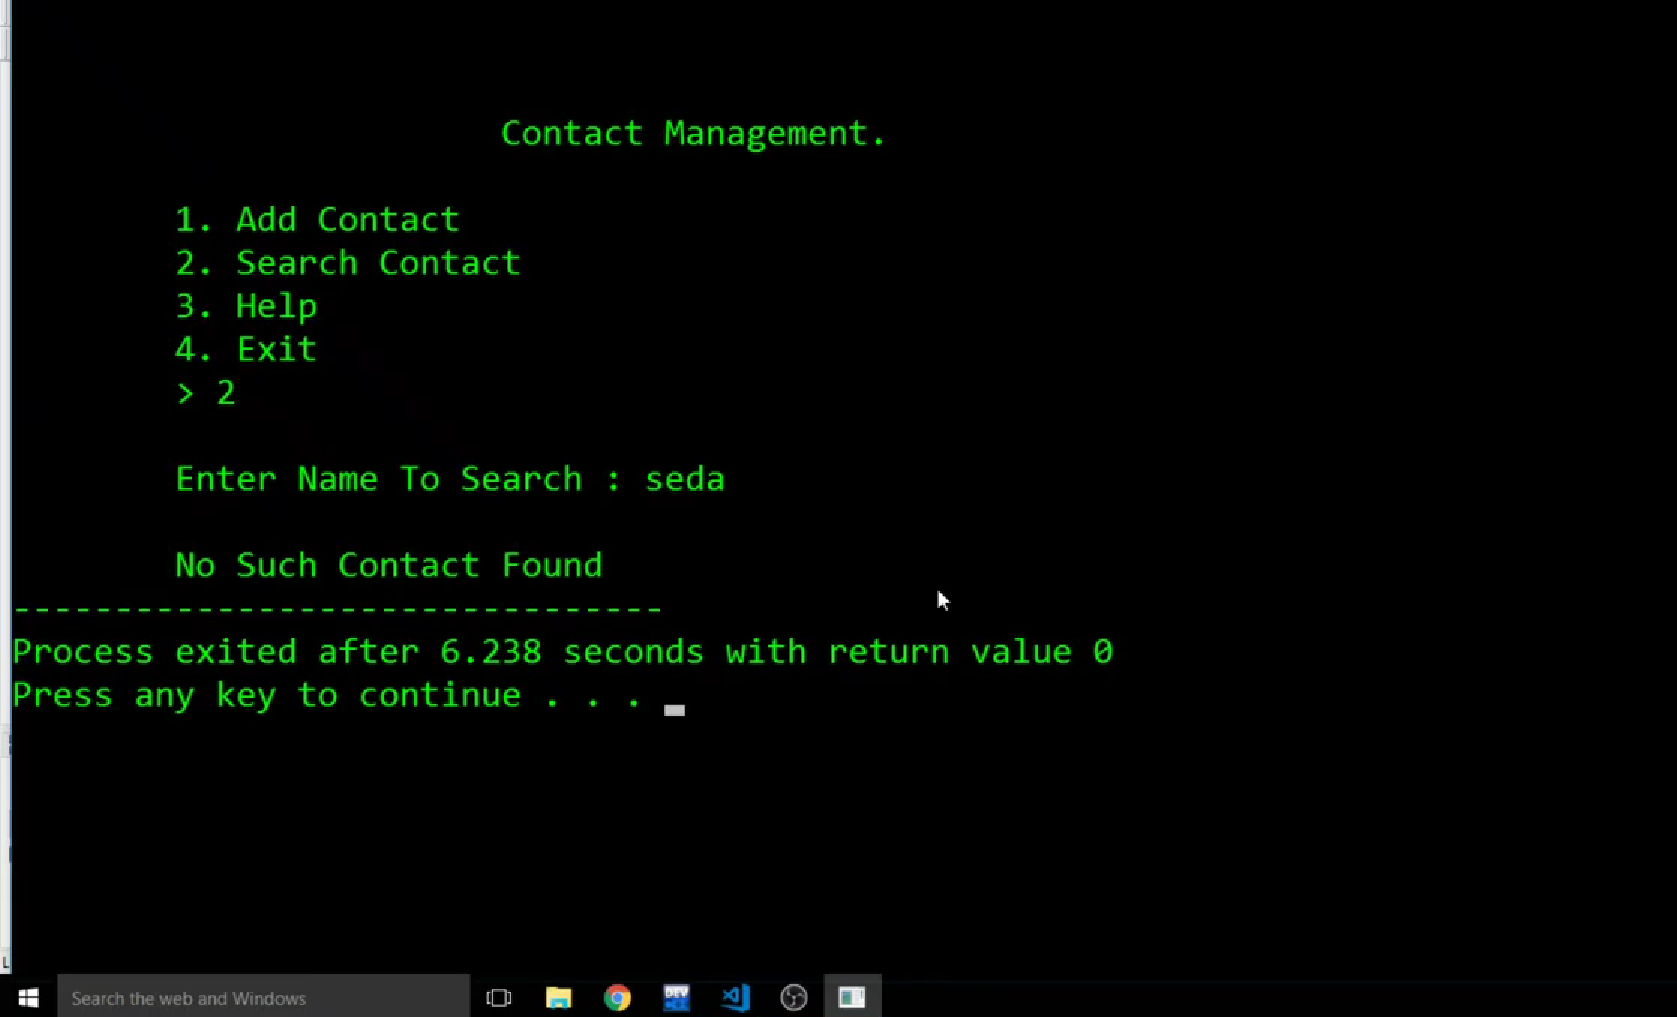The width and height of the screenshot is (1677, 1017).
Task: Click the active console app taskbar icon
Action: coord(851,997)
